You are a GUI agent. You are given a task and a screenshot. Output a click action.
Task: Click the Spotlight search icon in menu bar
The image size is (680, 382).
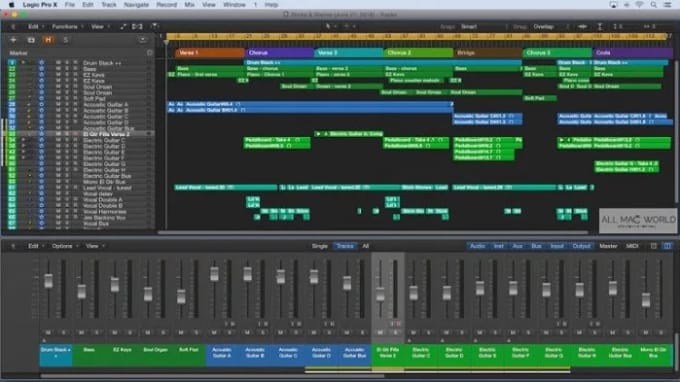pos(654,5)
